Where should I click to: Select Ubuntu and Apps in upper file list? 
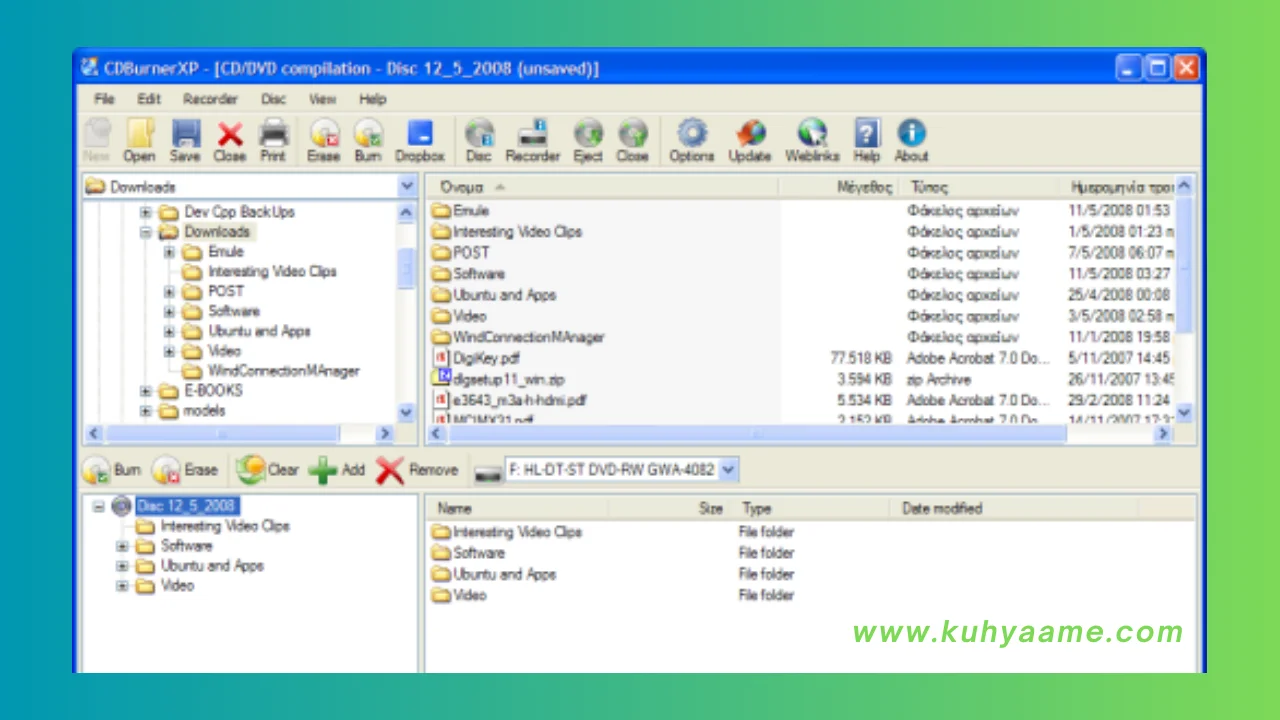494,295
